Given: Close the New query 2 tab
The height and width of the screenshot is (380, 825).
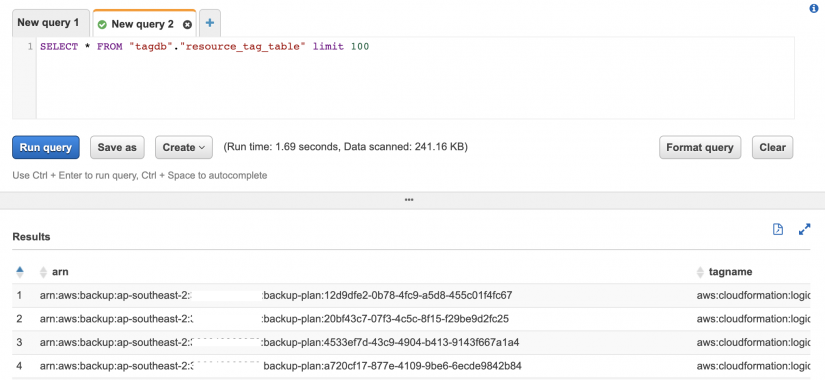Looking at the screenshot, I should point(187,25).
